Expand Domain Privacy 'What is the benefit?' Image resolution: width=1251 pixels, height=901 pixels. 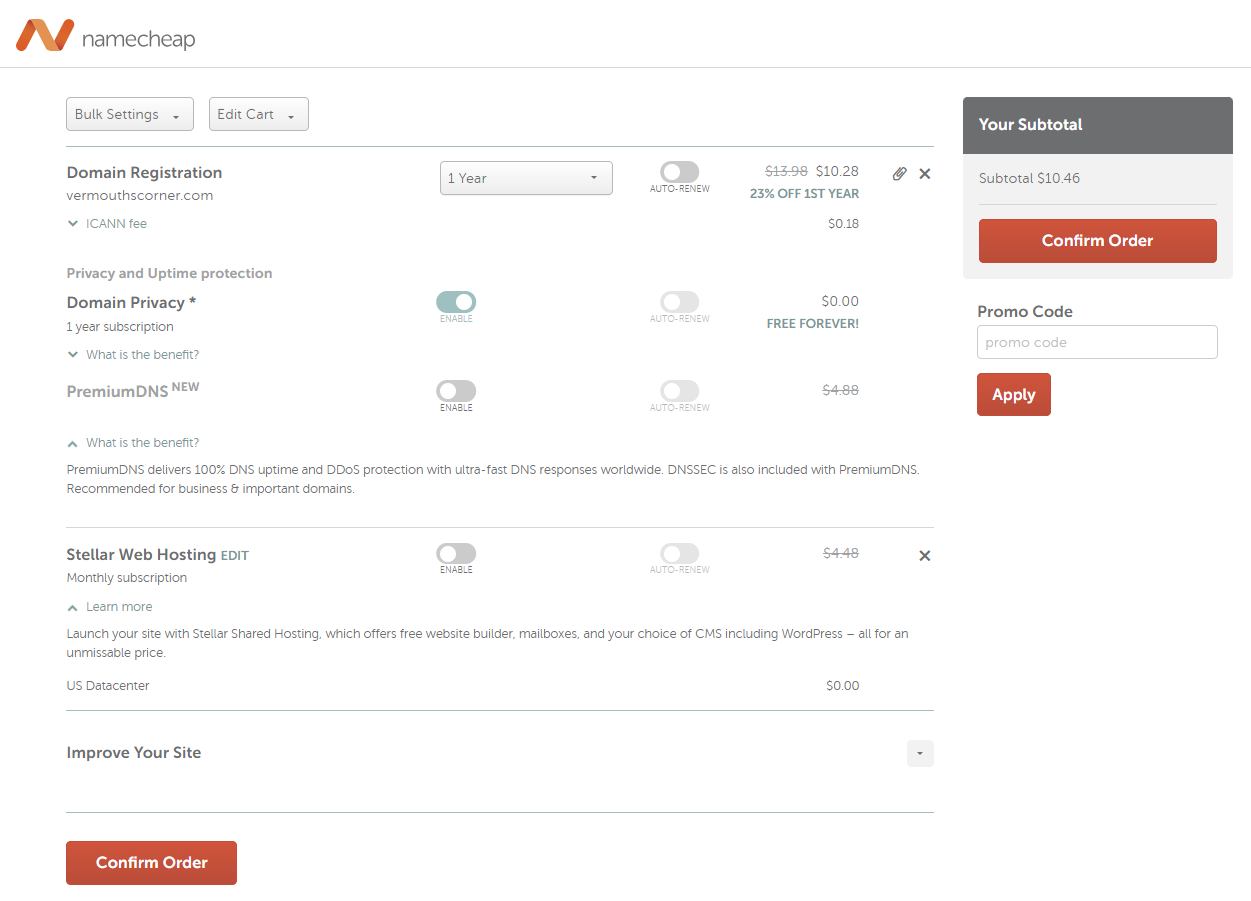73,355
